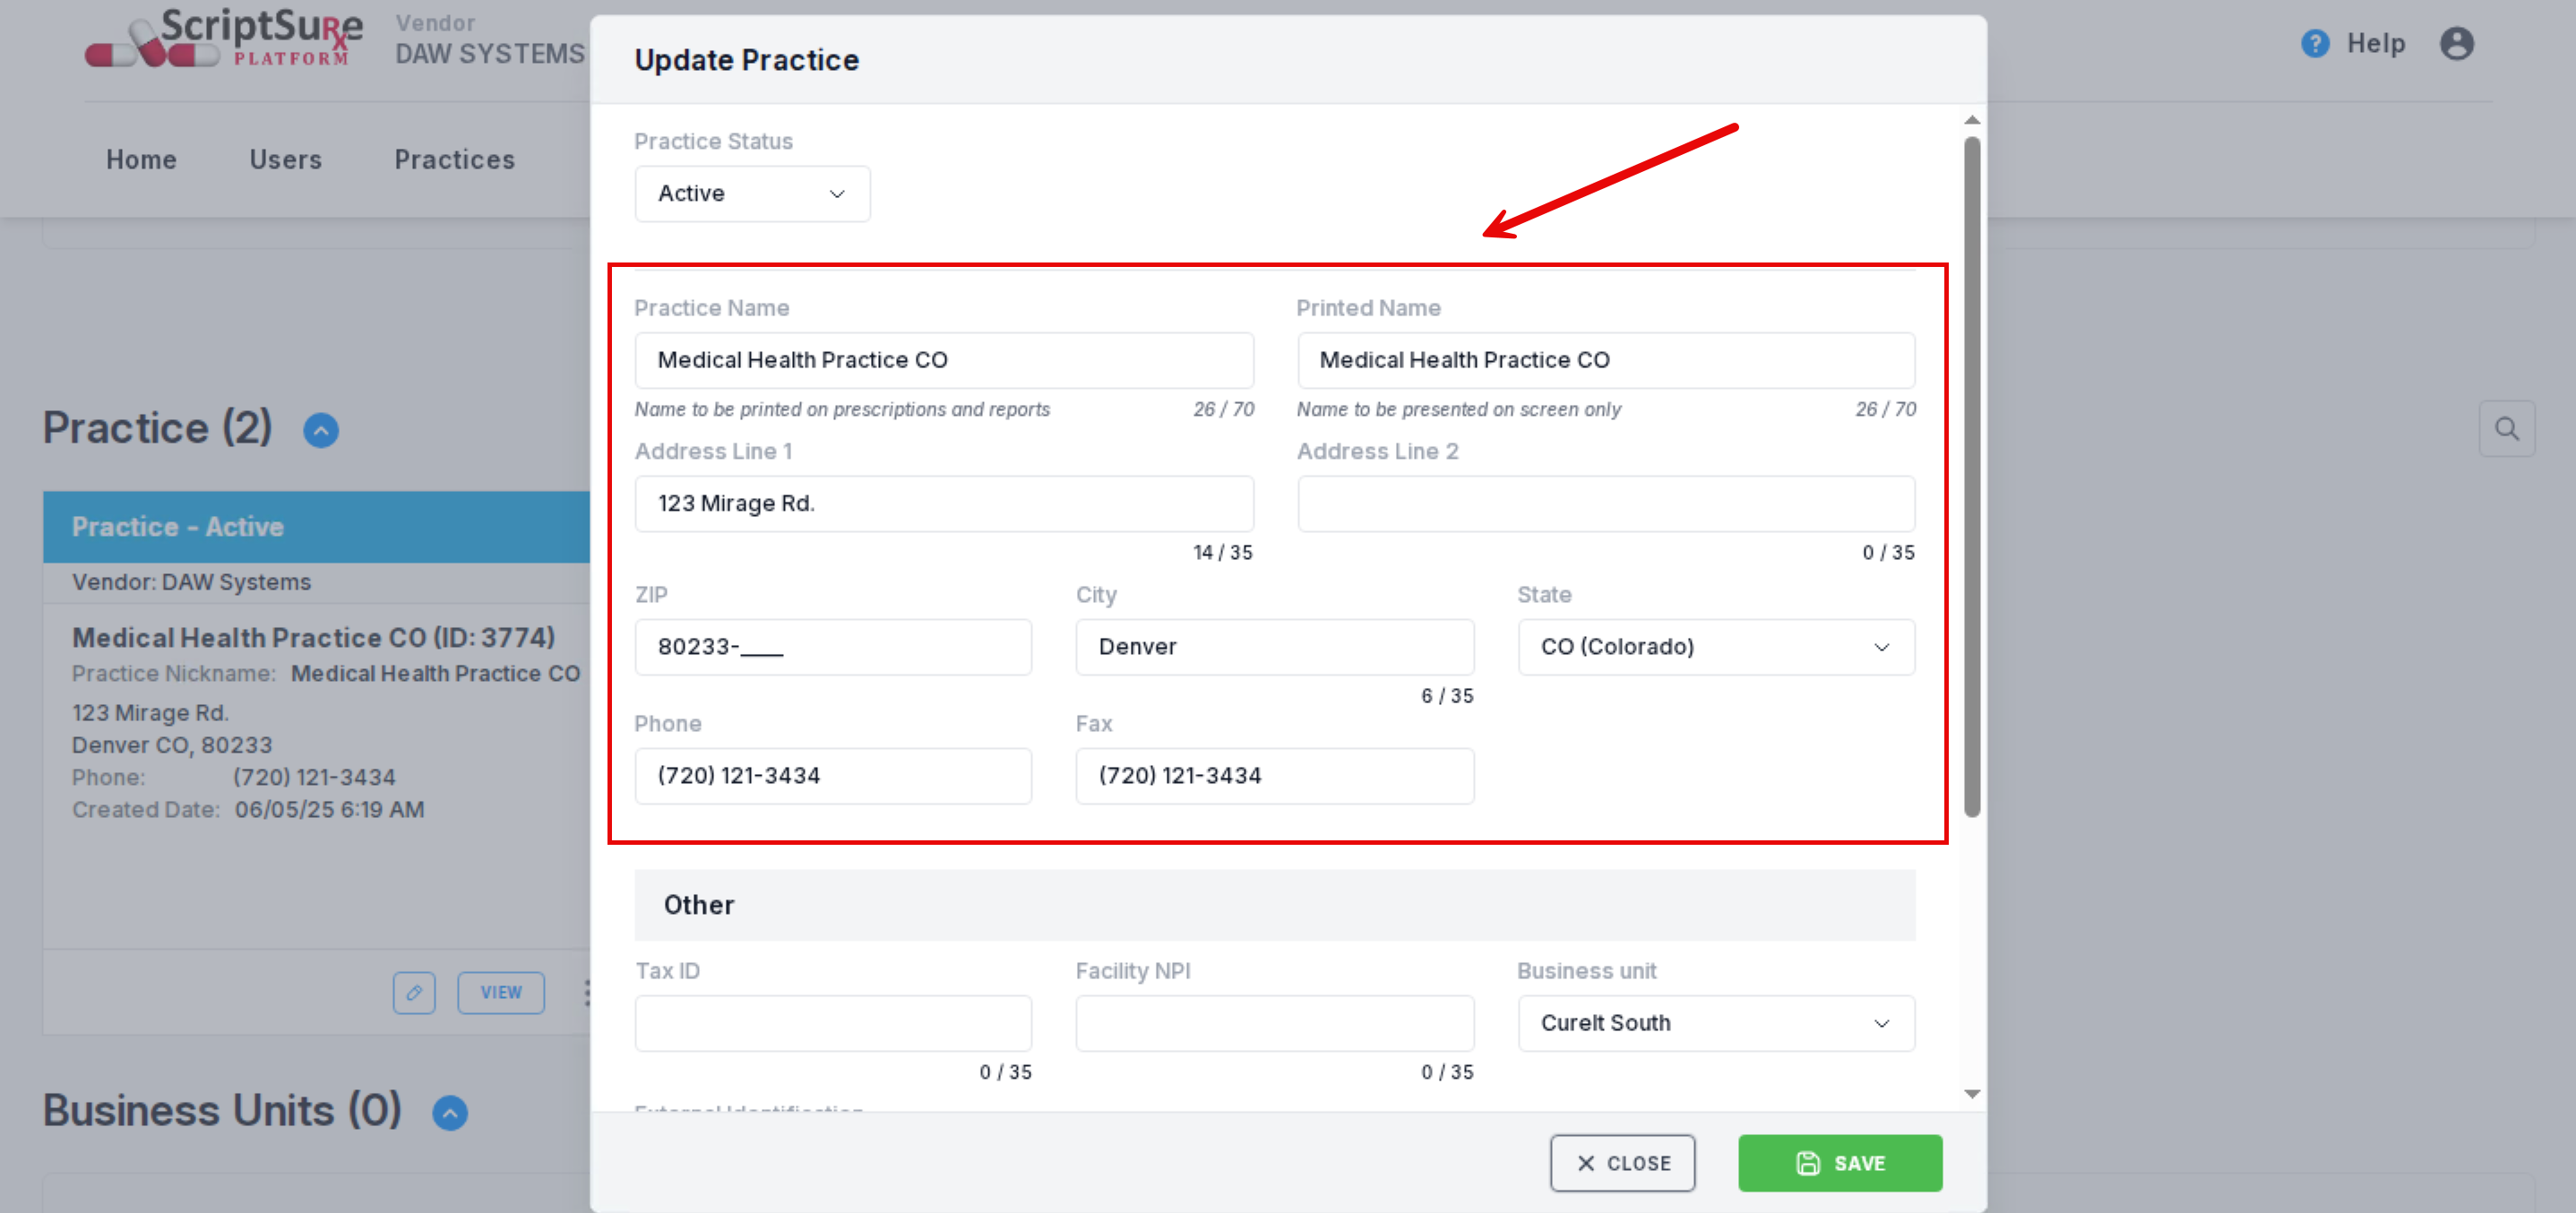This screenshot has width=2576, height=1213.
Task: Open the Business unit dropdown
Action: click(x=1715, y=1023)
